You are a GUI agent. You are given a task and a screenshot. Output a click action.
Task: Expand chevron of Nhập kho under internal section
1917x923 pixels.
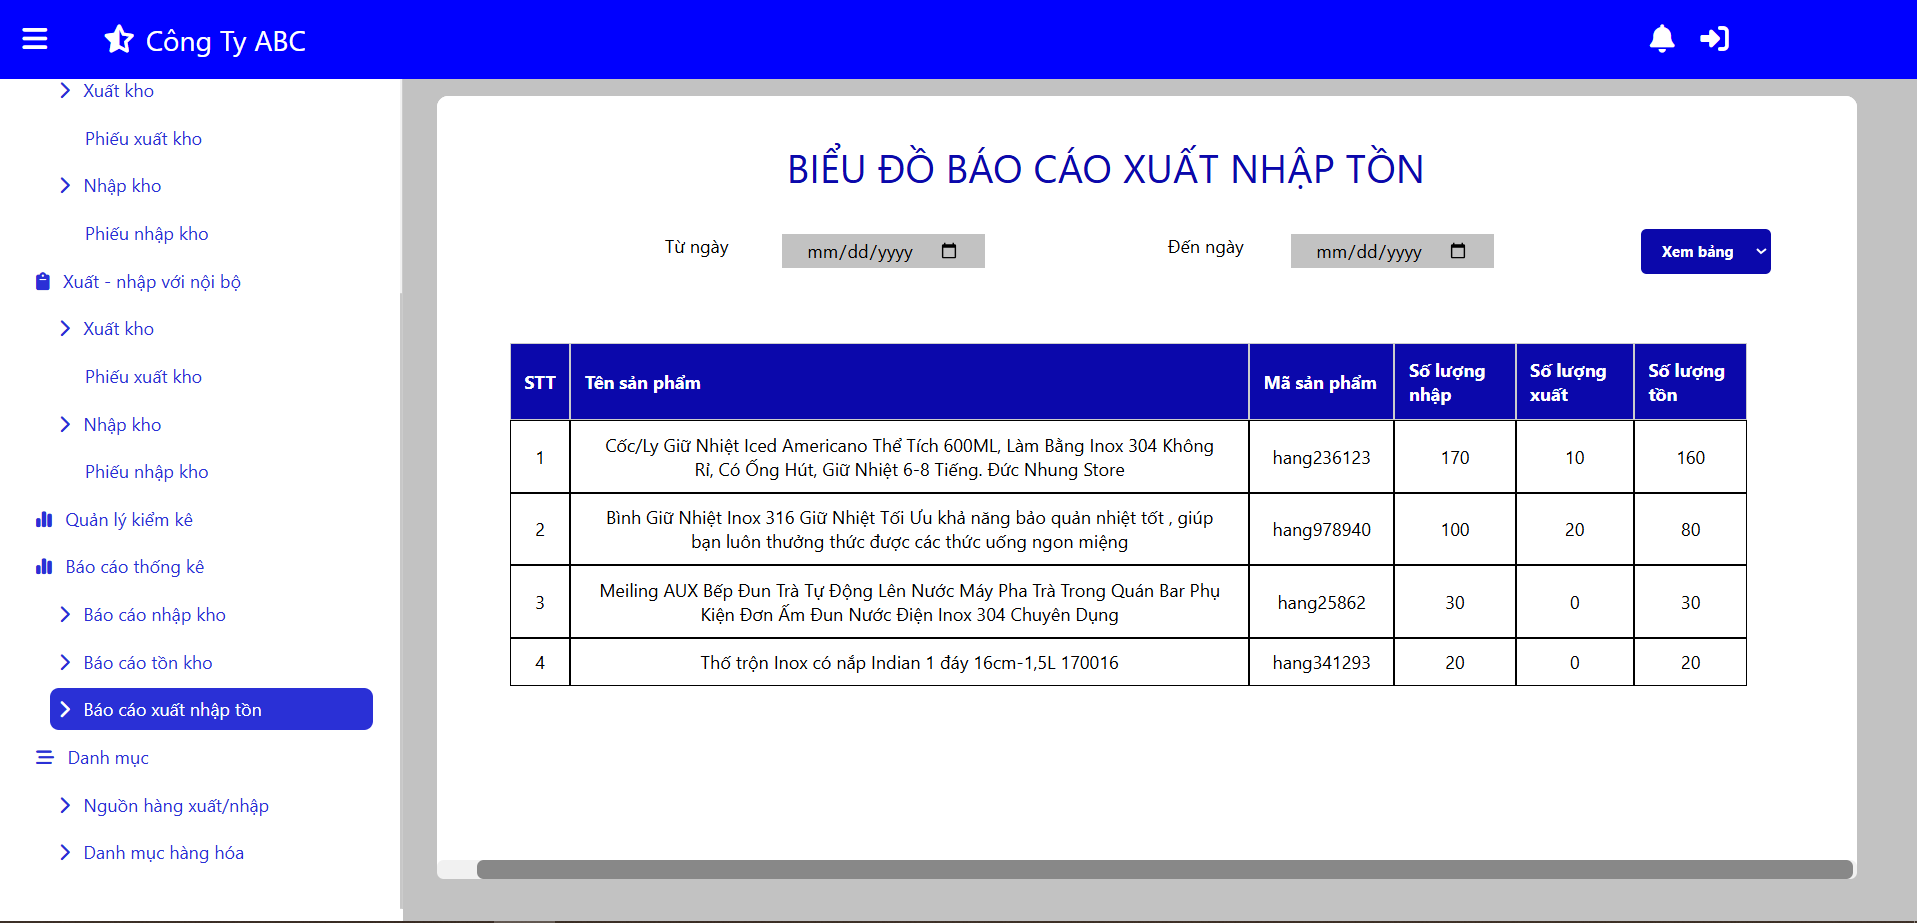point(65,425)
